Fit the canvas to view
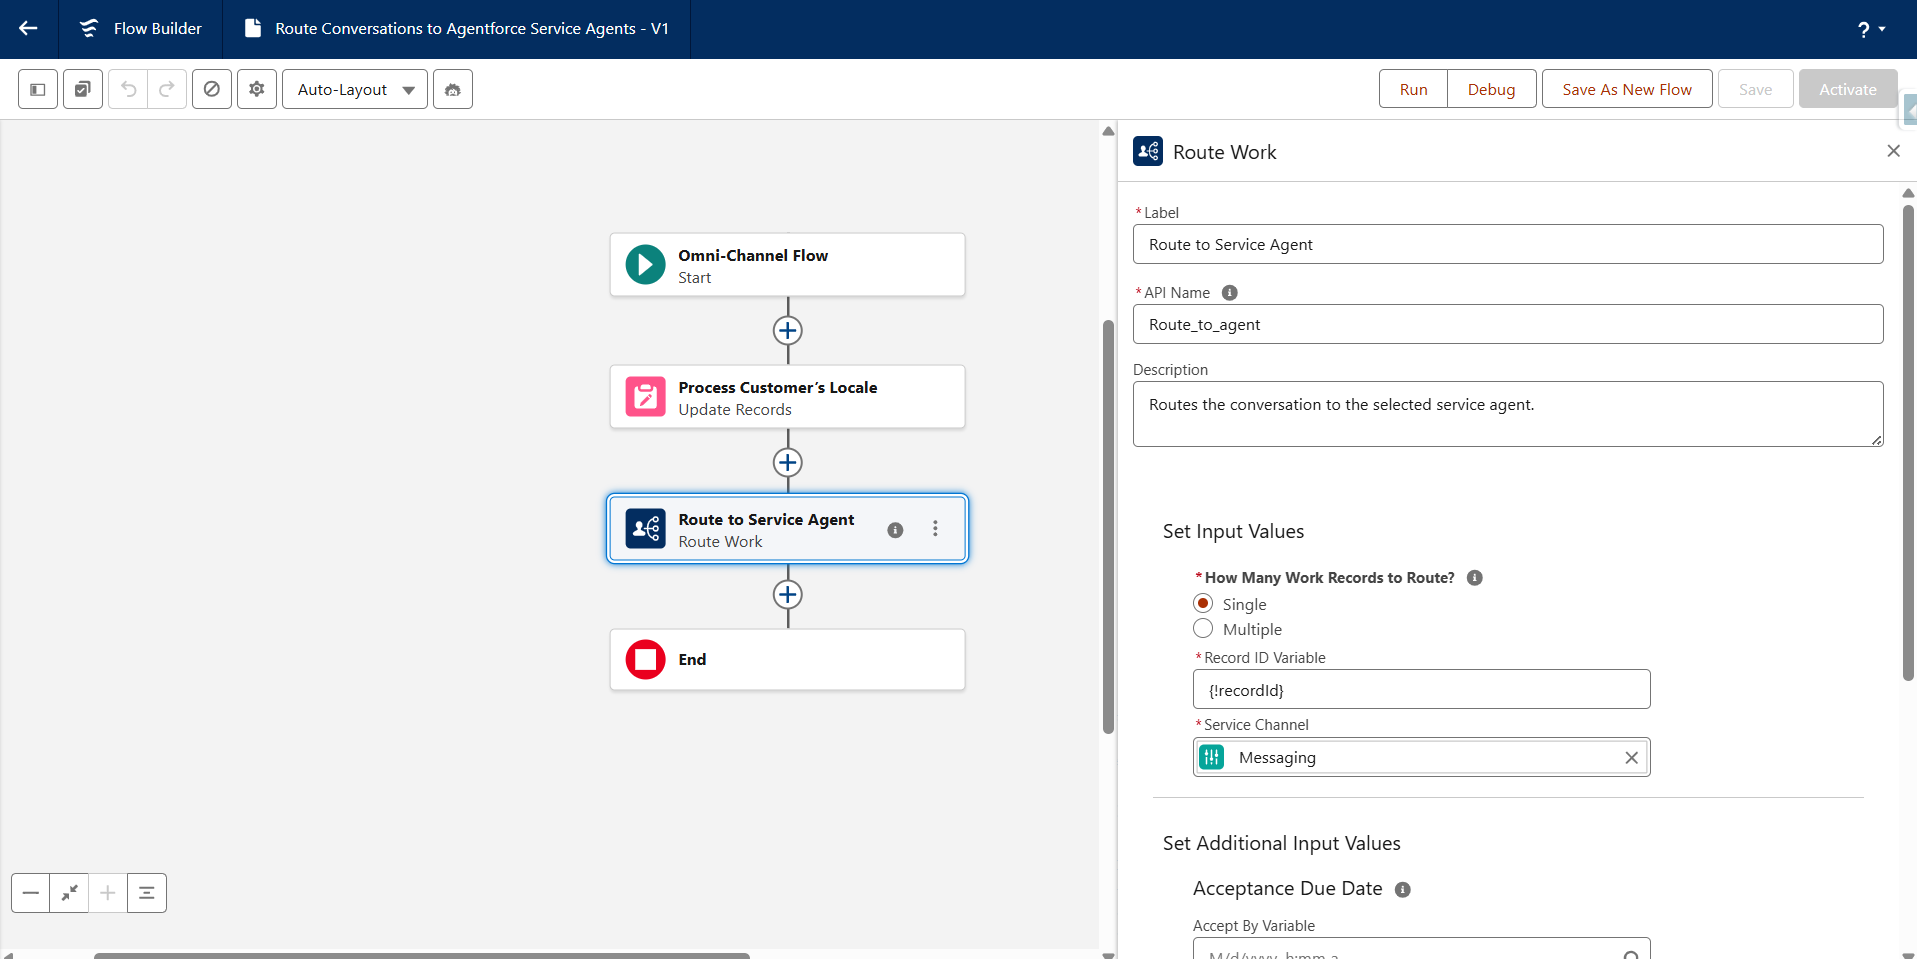The image size is (1917, 959). pyautogui.click(x=69, y=893)
